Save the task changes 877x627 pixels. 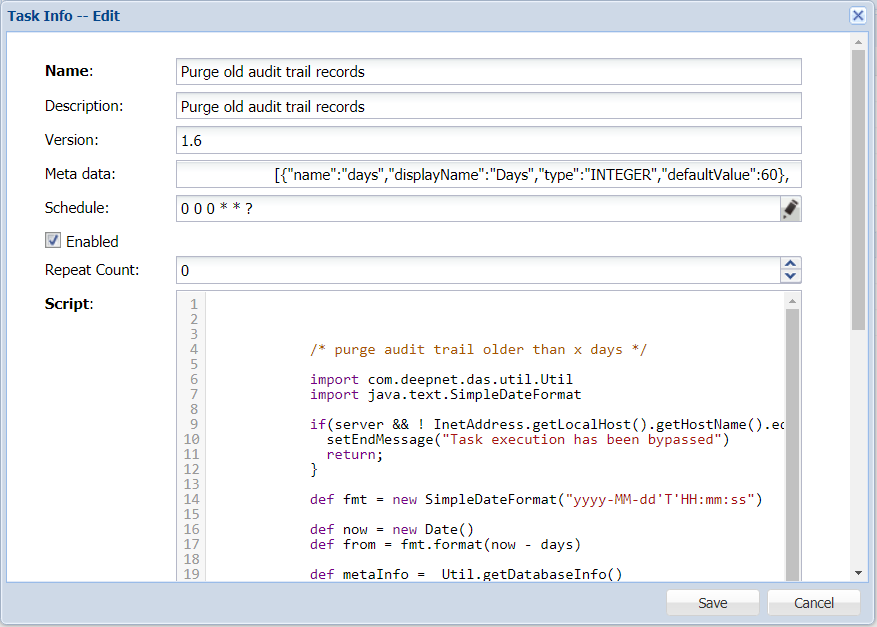tap(713, 603)
